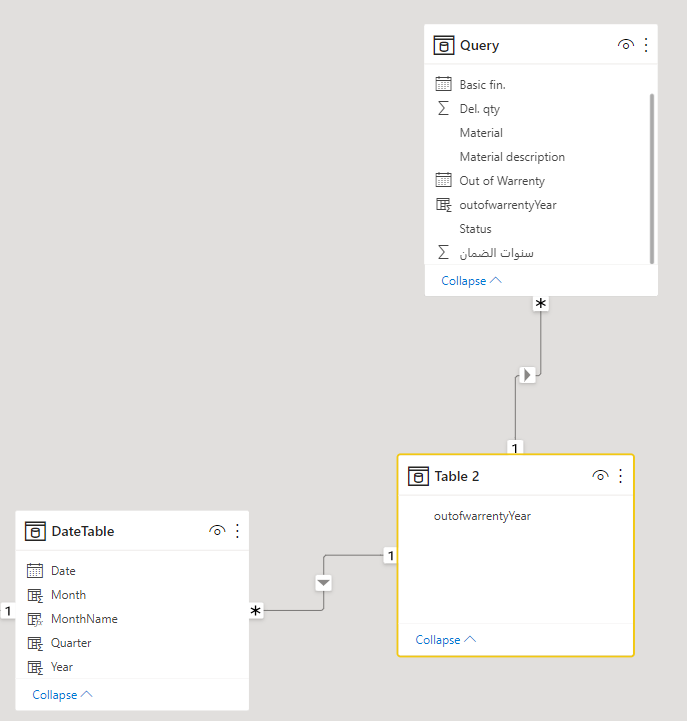This screenshot has width=687, height=721.
Task: Click the many (*) end right of DateTable
Action: point(256,611)
